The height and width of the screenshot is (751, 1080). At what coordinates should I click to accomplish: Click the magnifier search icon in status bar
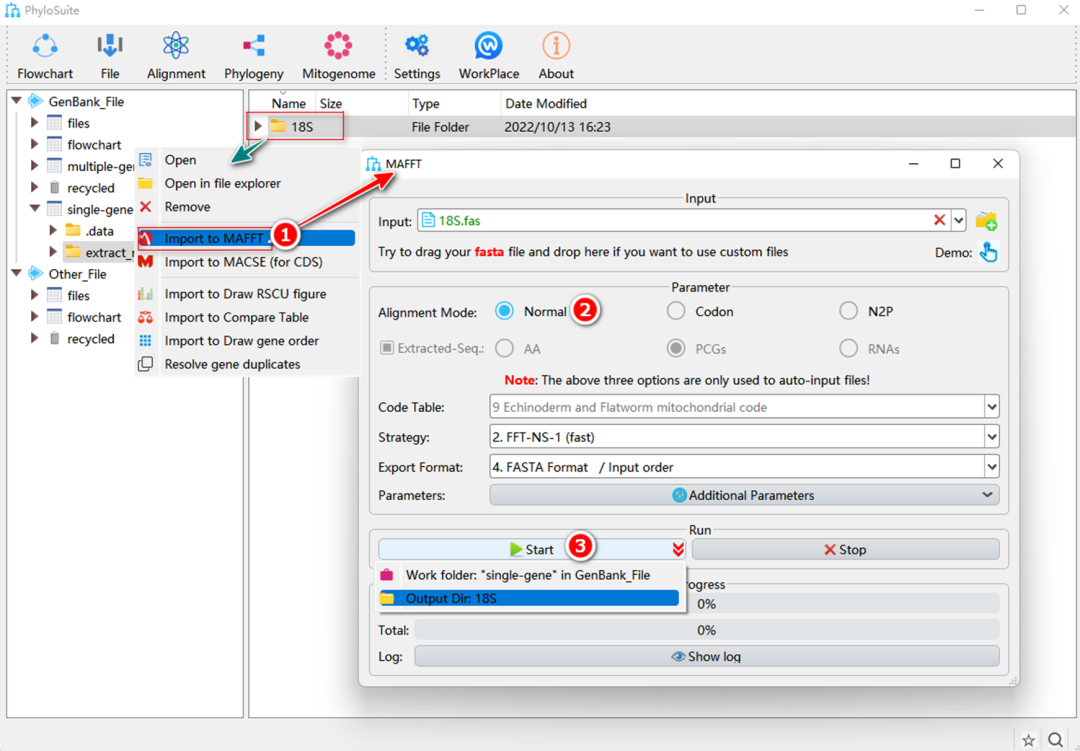tap(1055, 740)
